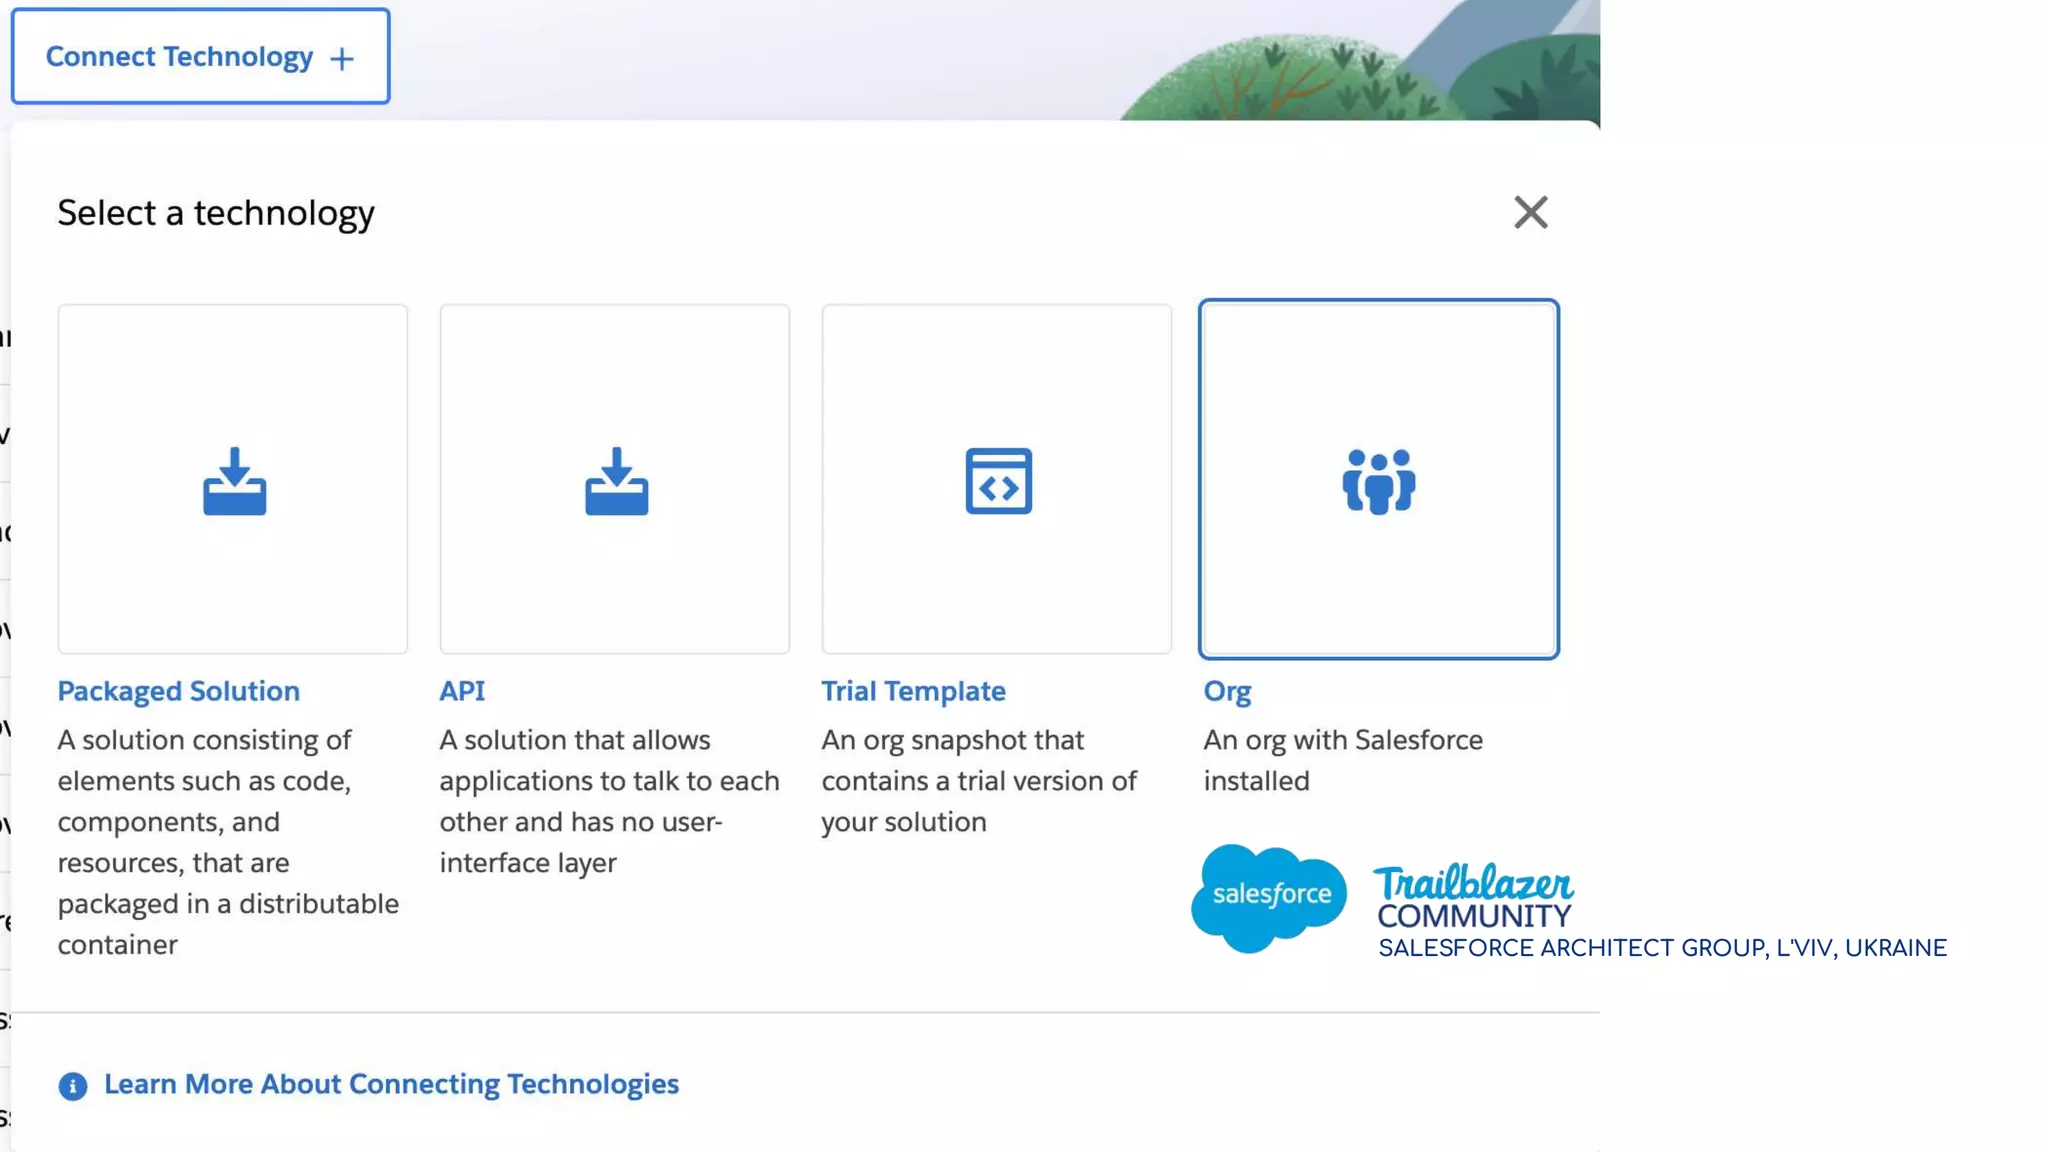
Task: Open the Trial Template title link
Action: point(913,691)
